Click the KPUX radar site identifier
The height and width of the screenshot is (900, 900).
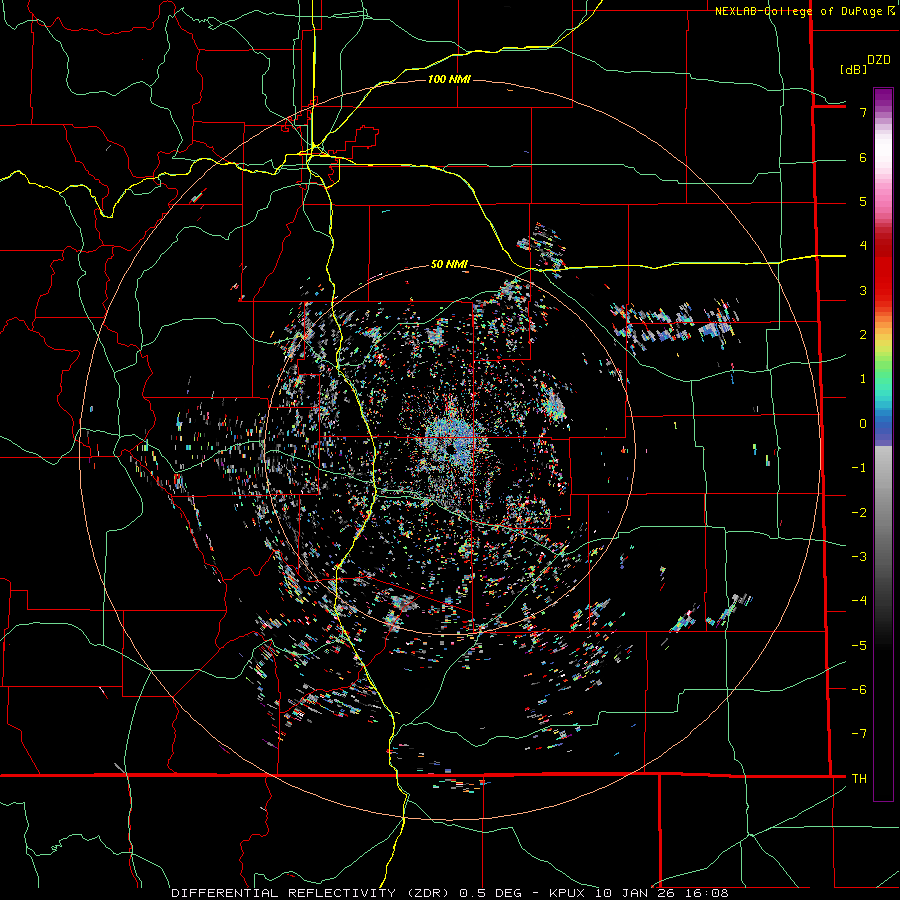(568, 893)
